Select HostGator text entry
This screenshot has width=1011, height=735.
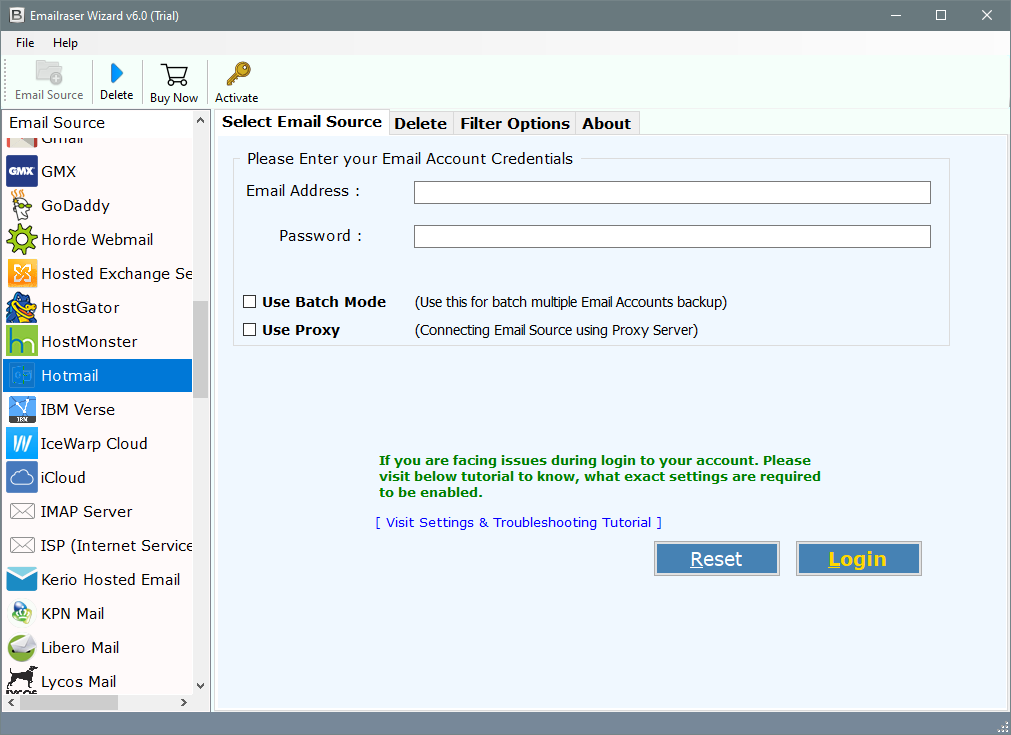(81, 308)
